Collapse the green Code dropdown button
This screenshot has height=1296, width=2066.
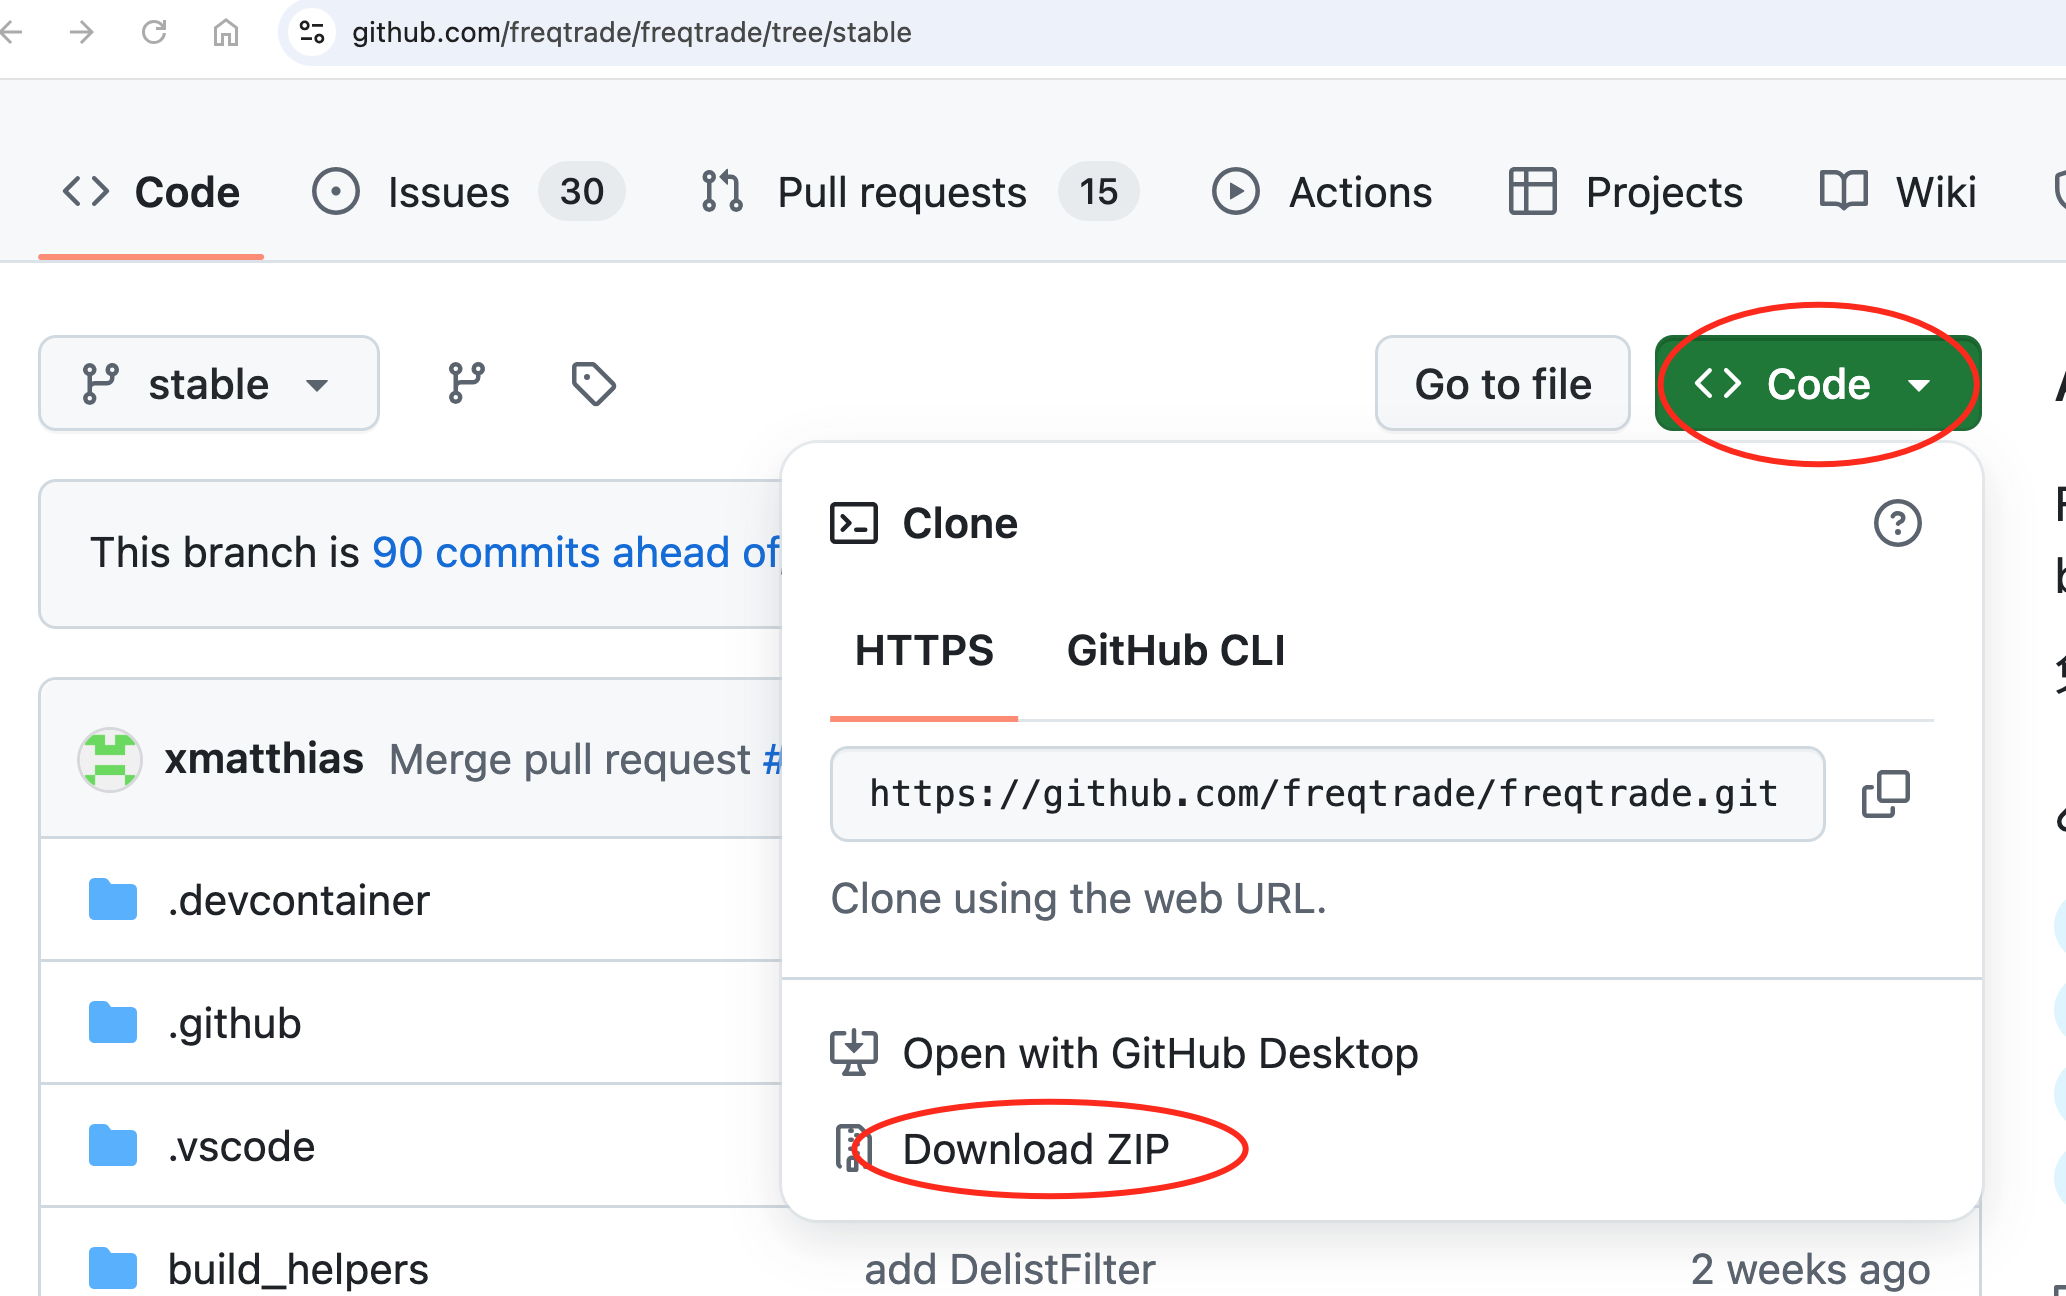tap(1816, 384)
